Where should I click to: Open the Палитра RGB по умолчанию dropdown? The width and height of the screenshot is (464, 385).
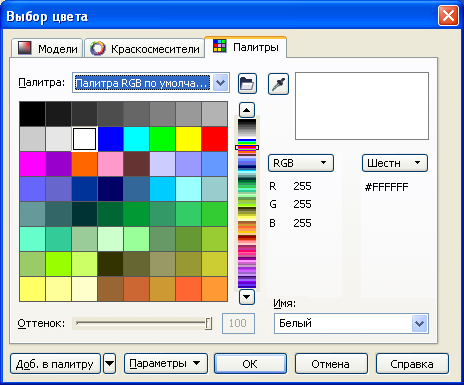221,83
